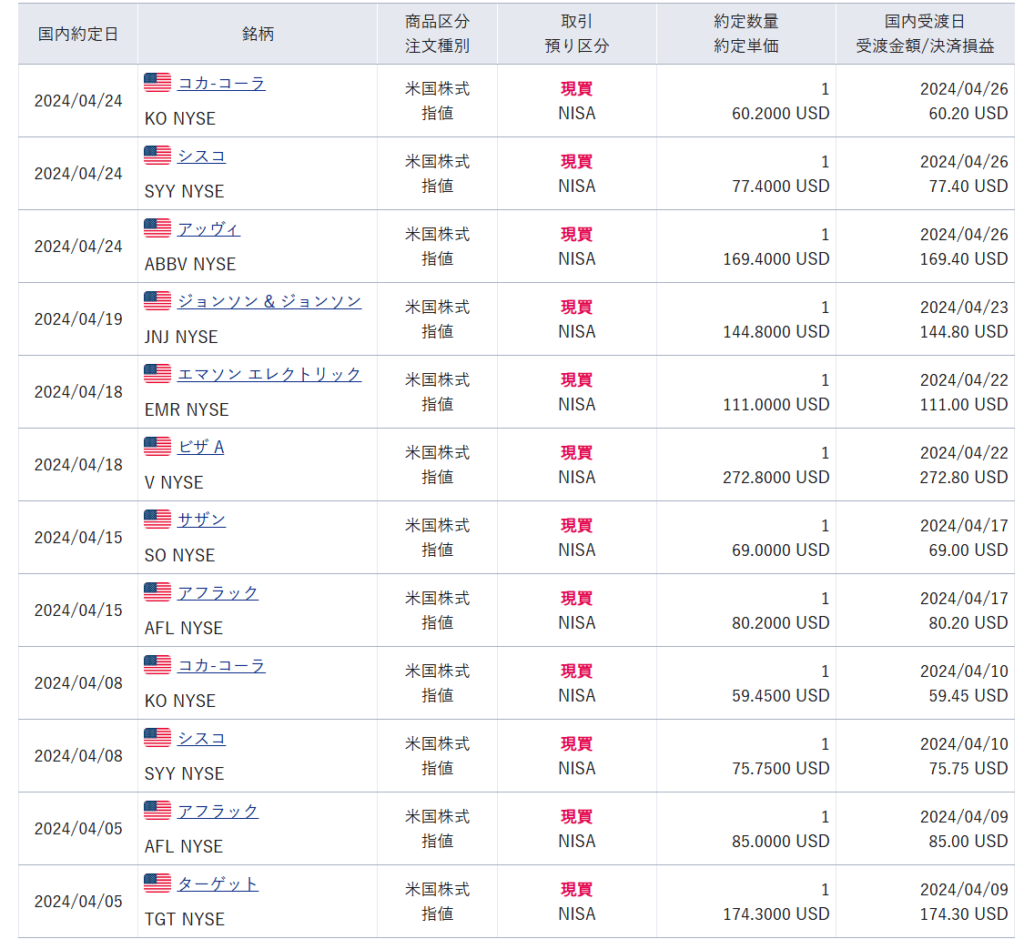
Task: Select the 国内約定日 column header
Action: click(78, 34)
